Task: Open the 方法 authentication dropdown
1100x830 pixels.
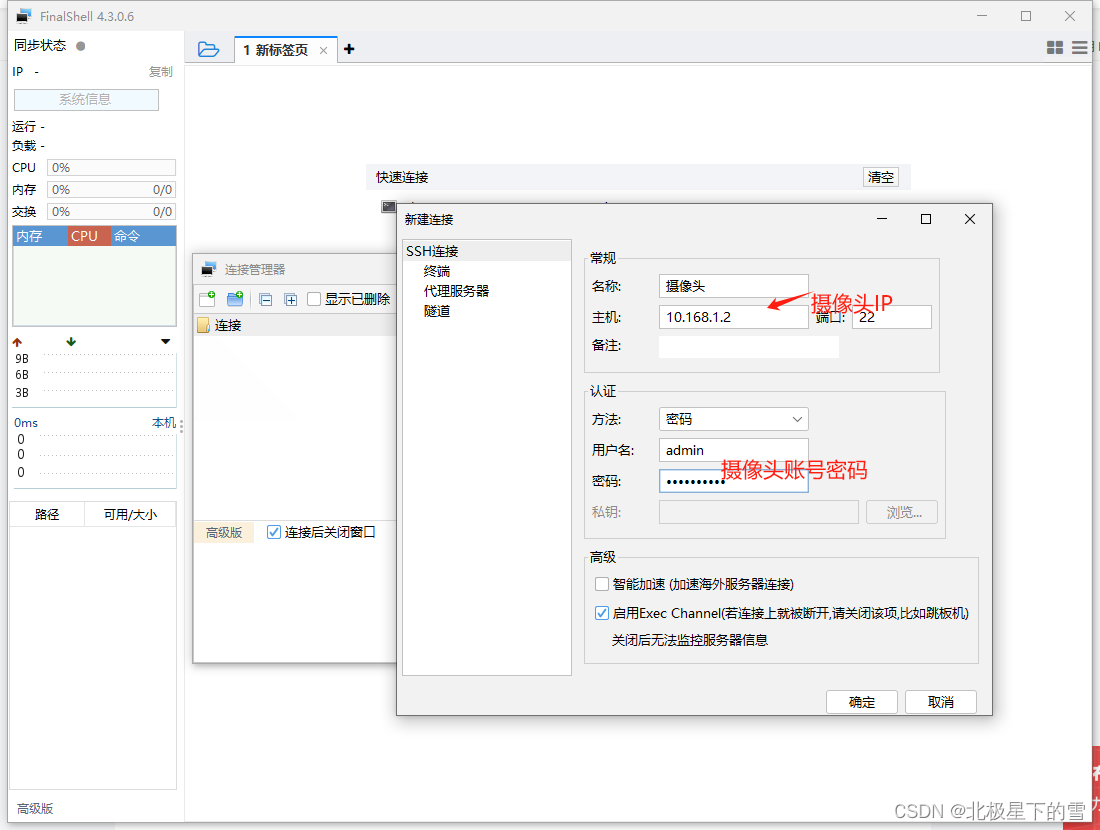Action: (x=733, y=419)
